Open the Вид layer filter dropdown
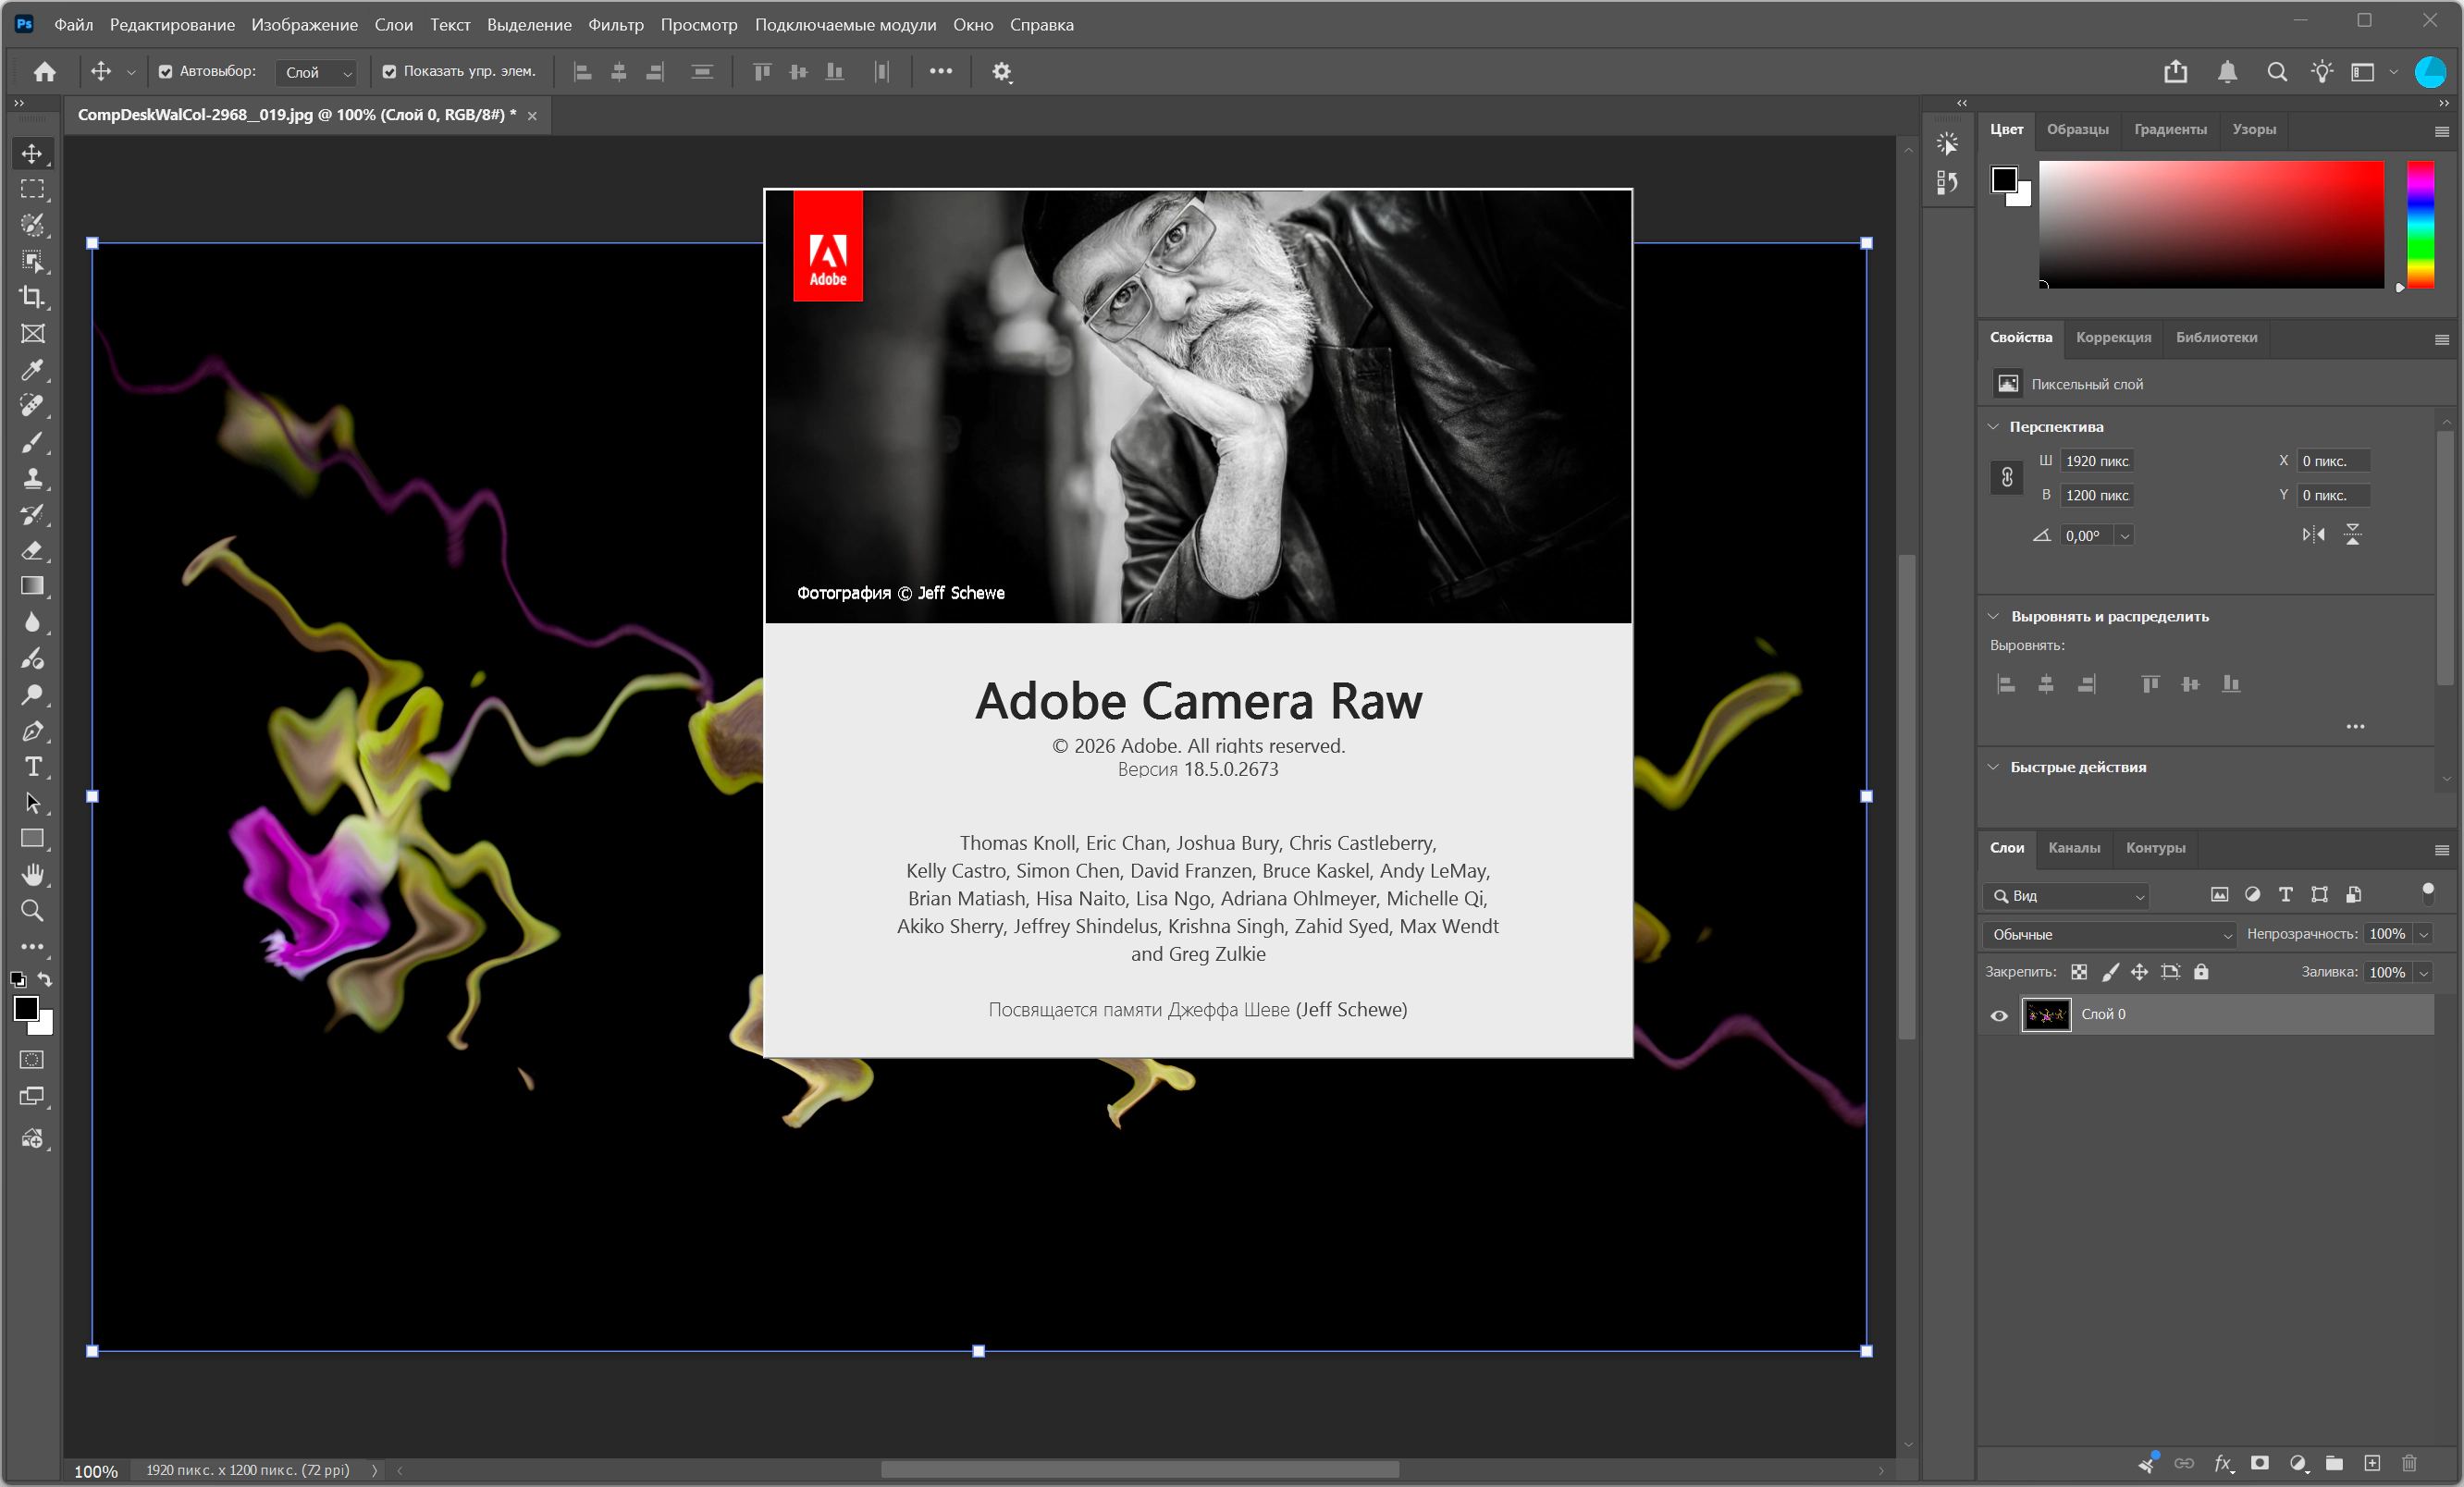2464x1487 pixels. tap(2066, 896)
